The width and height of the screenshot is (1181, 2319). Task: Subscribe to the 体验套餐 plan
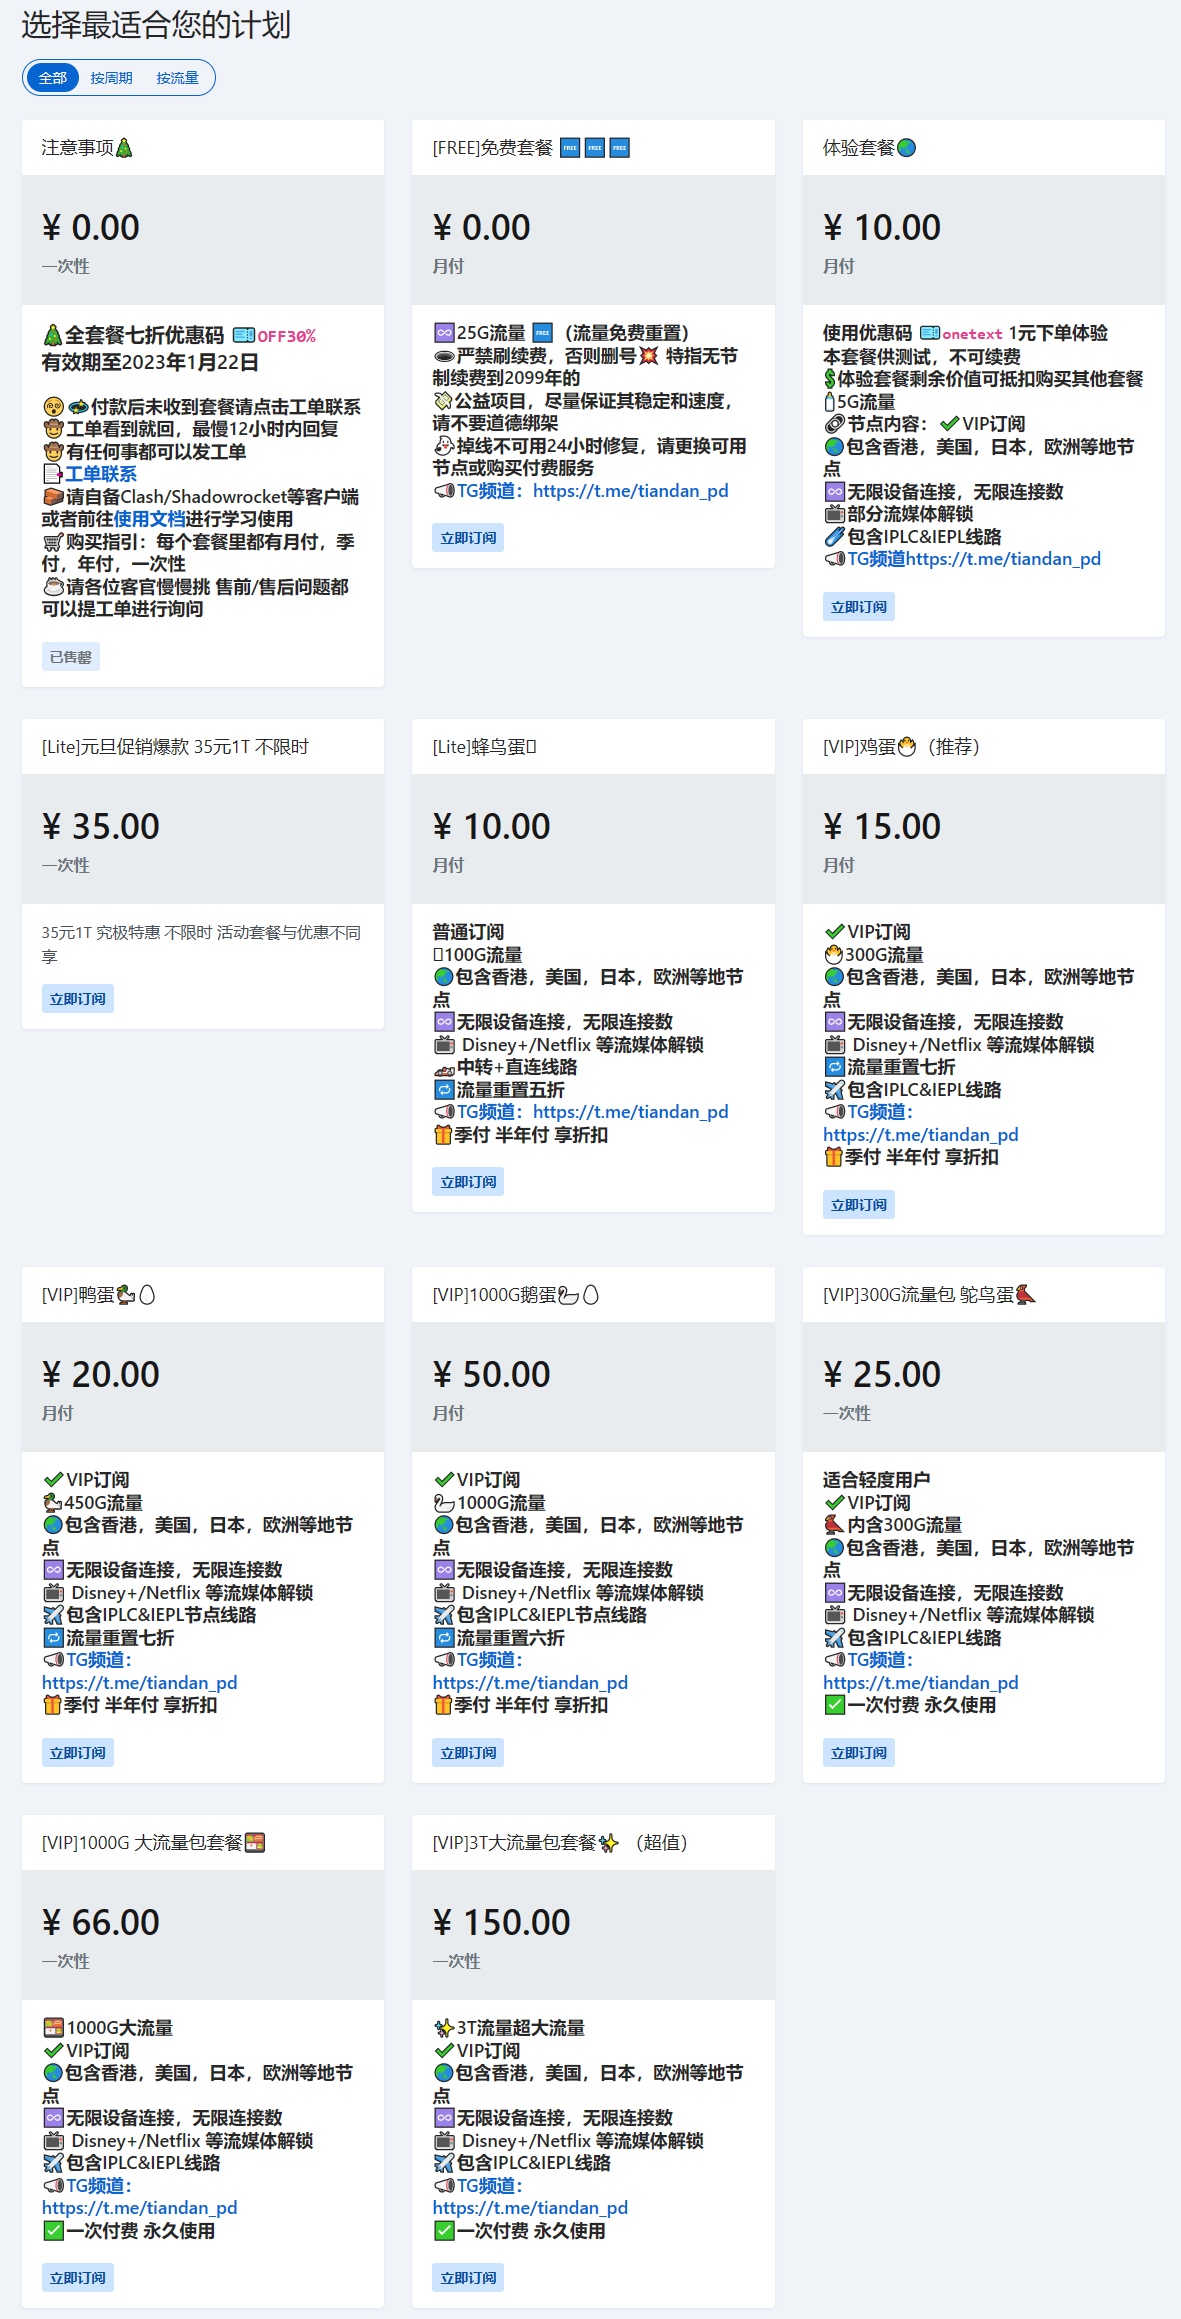coord(859,607)
